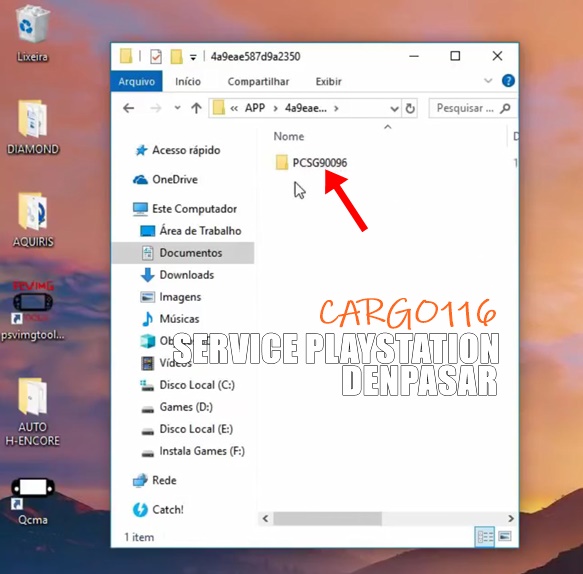Select Catch! in navigation pane

click(x=158, y=509)
